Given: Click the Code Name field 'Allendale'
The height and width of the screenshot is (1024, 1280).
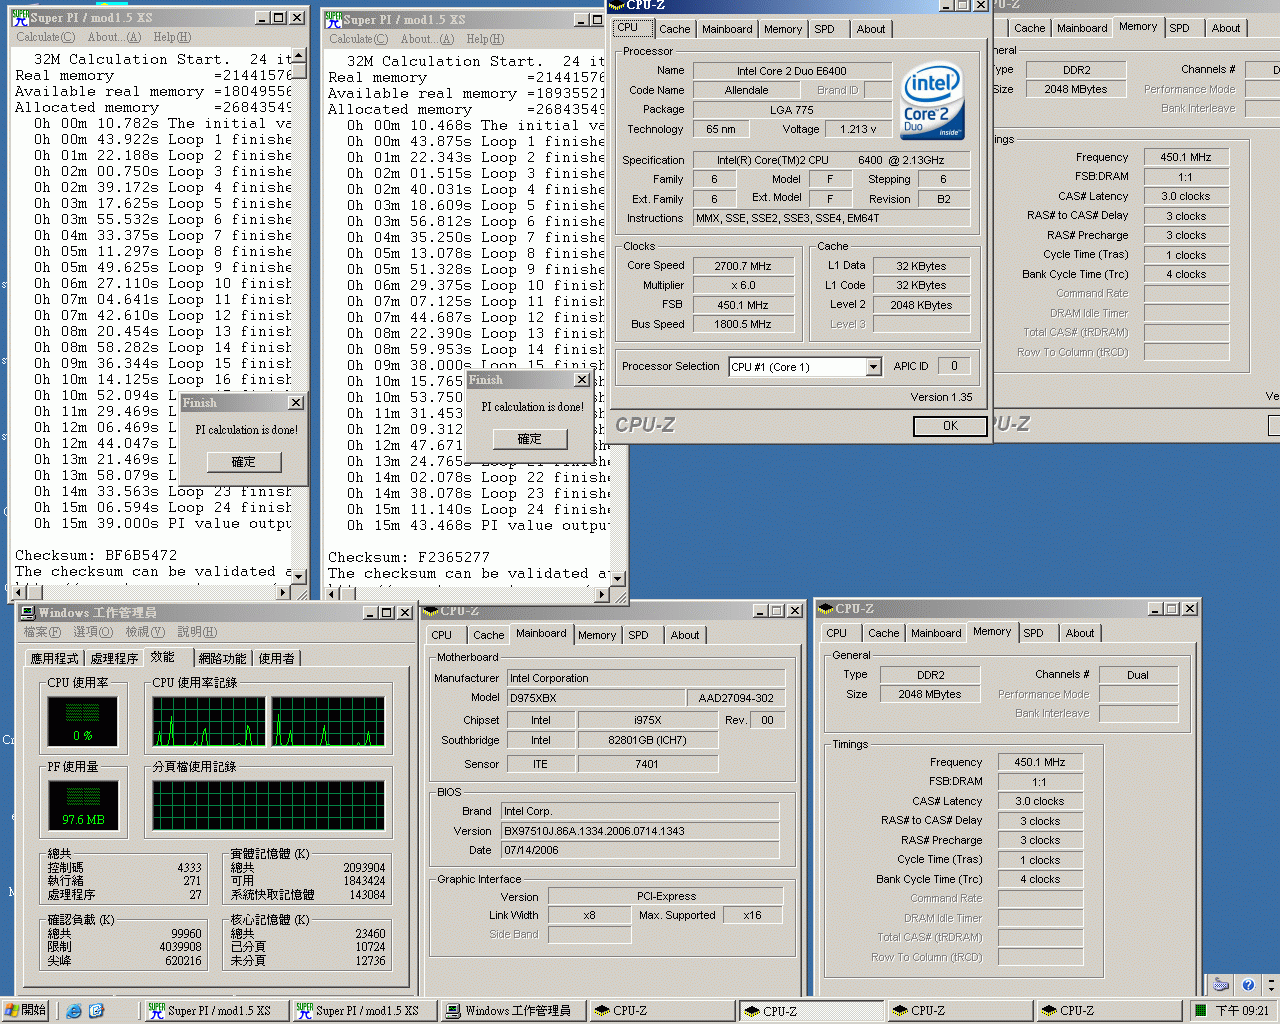Looking at the screenshot, I should (x=747, y=90).
